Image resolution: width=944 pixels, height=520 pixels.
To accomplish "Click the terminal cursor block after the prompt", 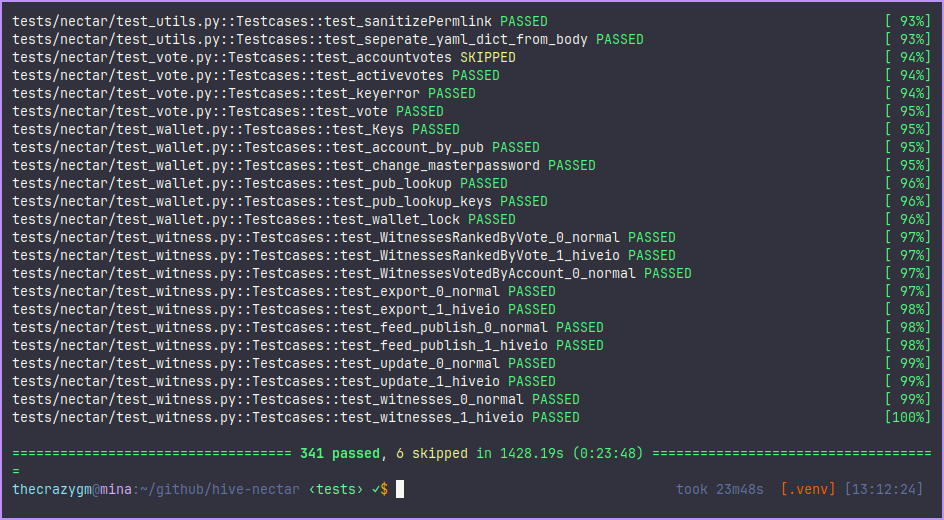I will (x=399, y=489).
